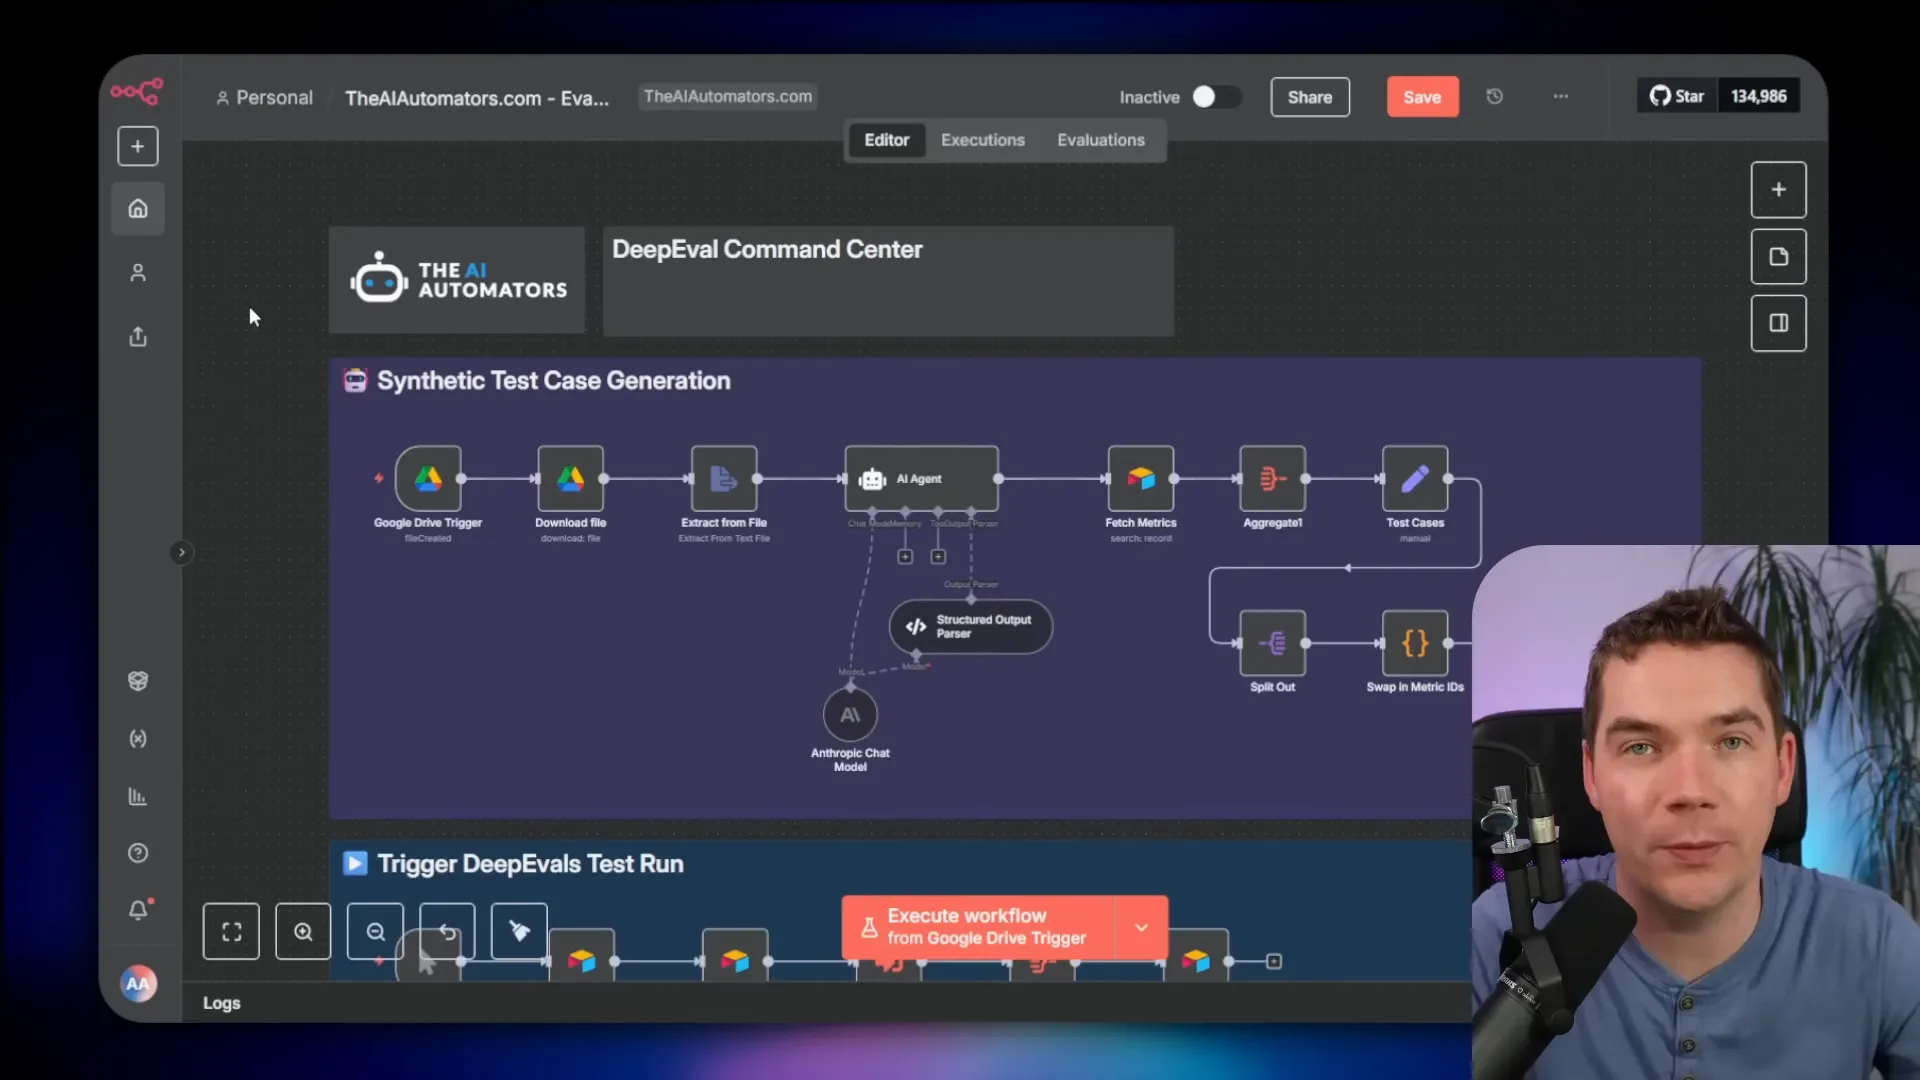The image size is (1920, 1080).
Task: Open the notifications bell icon
Action: pyautogui.click(x=138, y=910)
